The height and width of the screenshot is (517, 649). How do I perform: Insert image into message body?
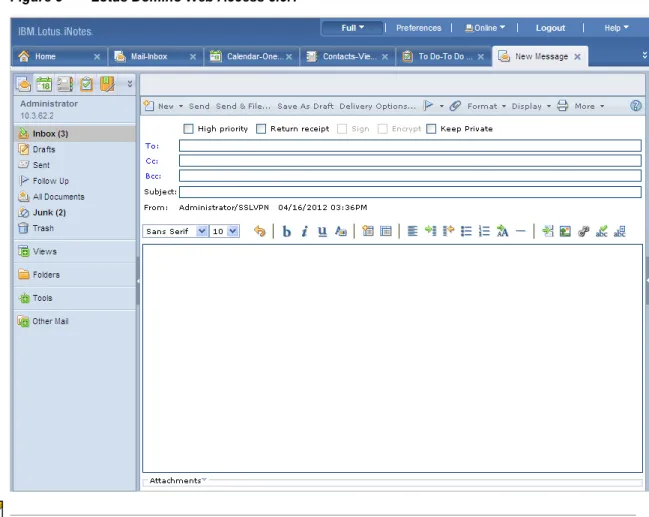pyautogui.click(x=565, y=231)
